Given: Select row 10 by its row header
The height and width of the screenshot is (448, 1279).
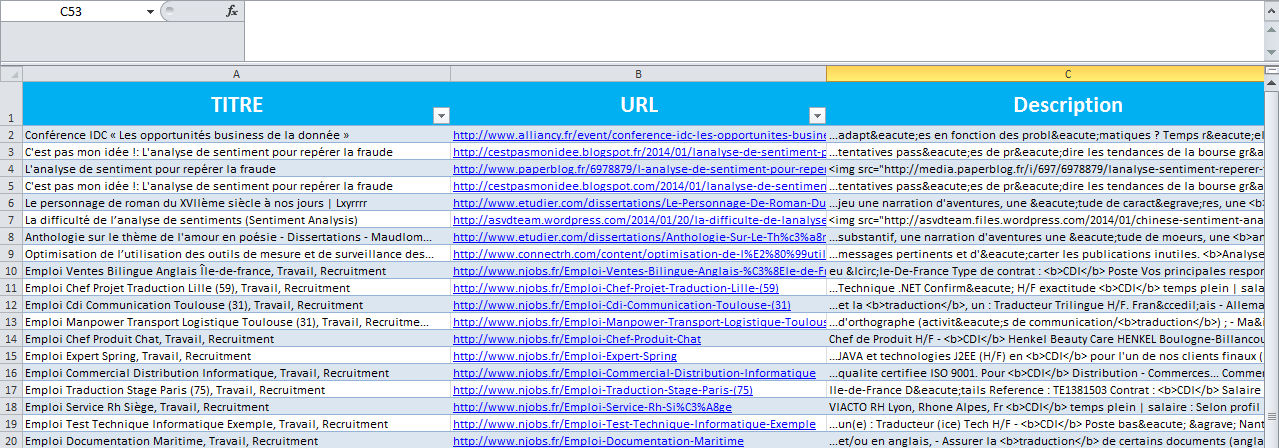Looking at the screenshot, I should tap(10, 271).
